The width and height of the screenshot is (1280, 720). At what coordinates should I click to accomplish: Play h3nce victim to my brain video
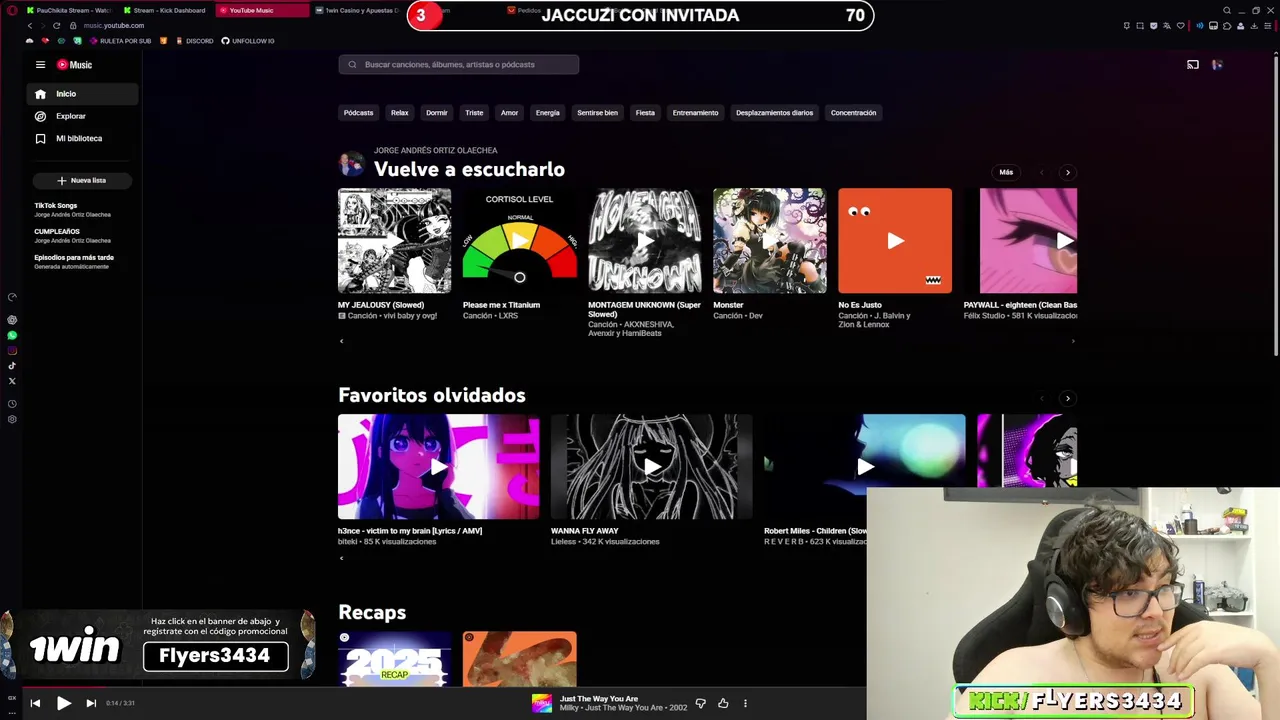438,467
